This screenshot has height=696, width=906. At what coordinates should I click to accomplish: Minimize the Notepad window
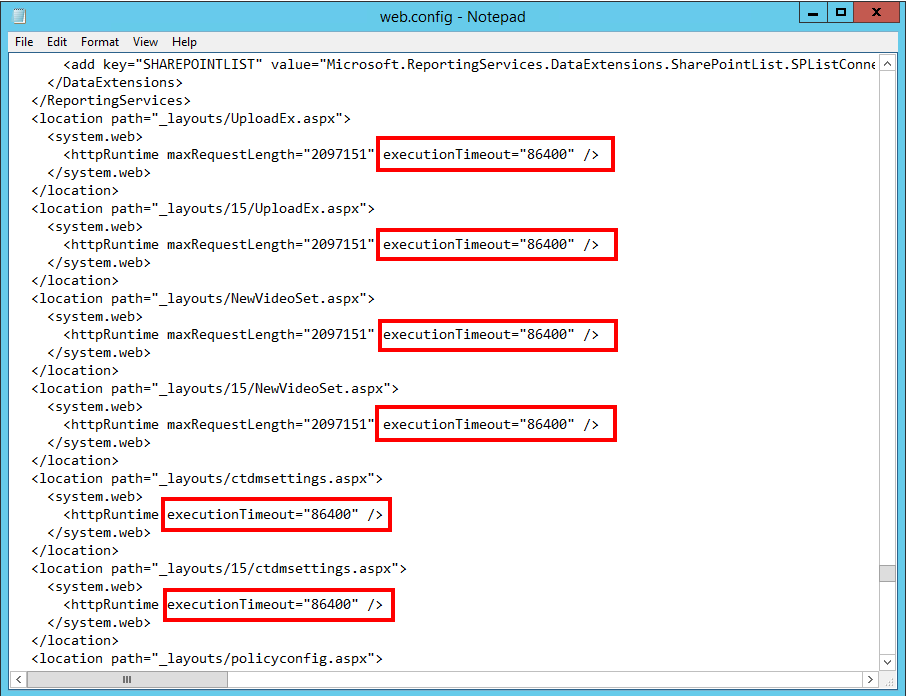tap(813, 13)
